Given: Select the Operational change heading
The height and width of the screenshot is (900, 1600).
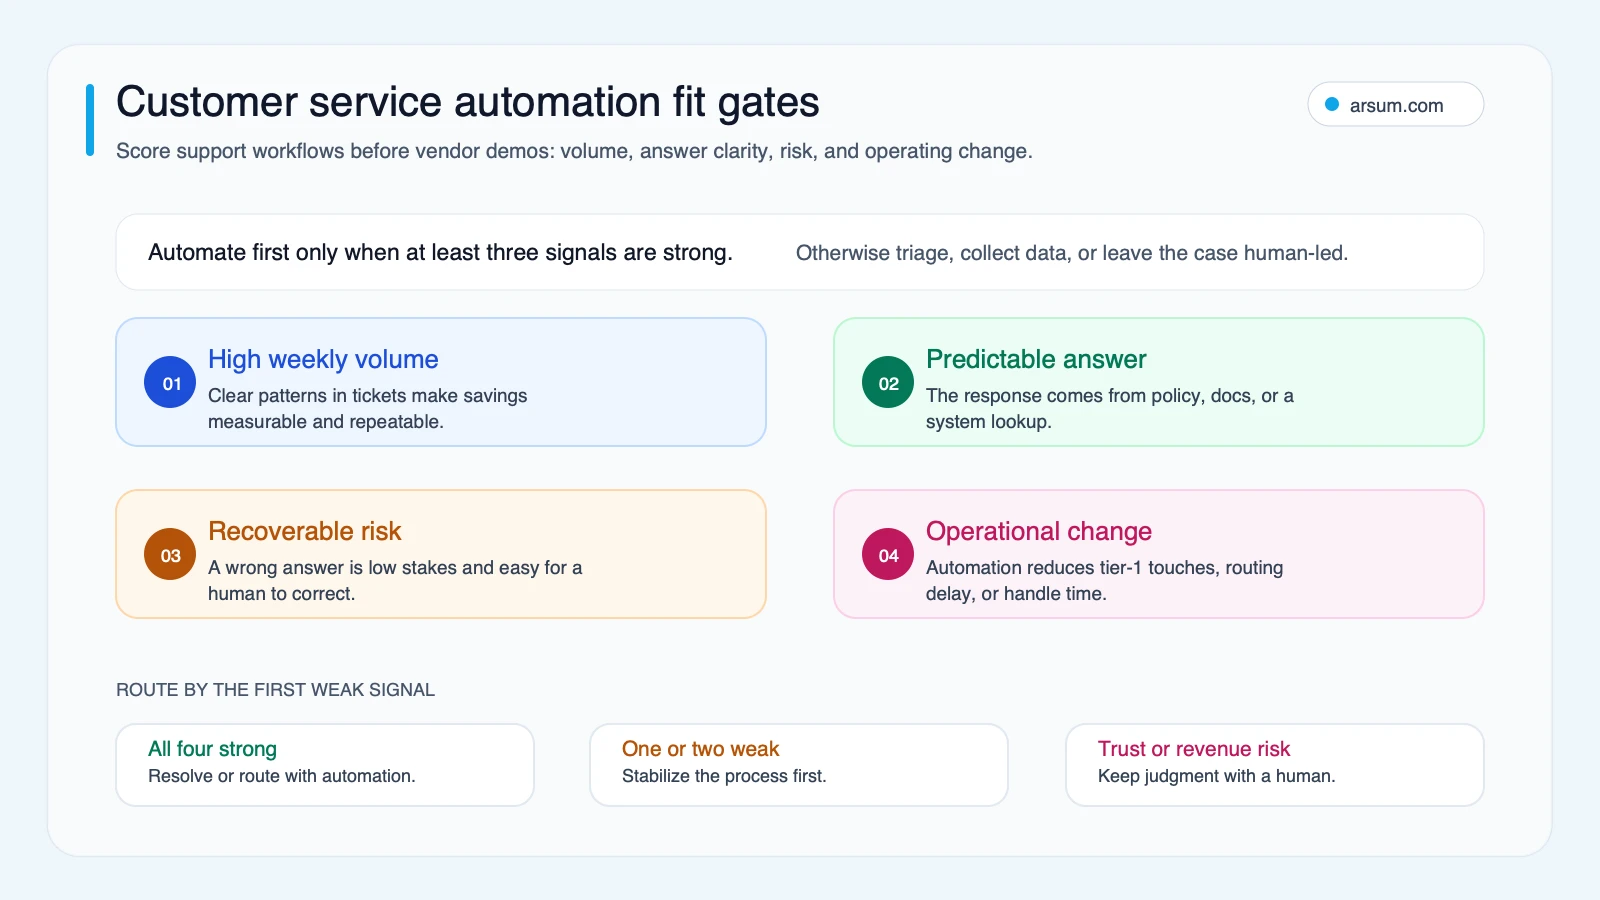Looking at the screenshot, I should (x=1039, y=531).
